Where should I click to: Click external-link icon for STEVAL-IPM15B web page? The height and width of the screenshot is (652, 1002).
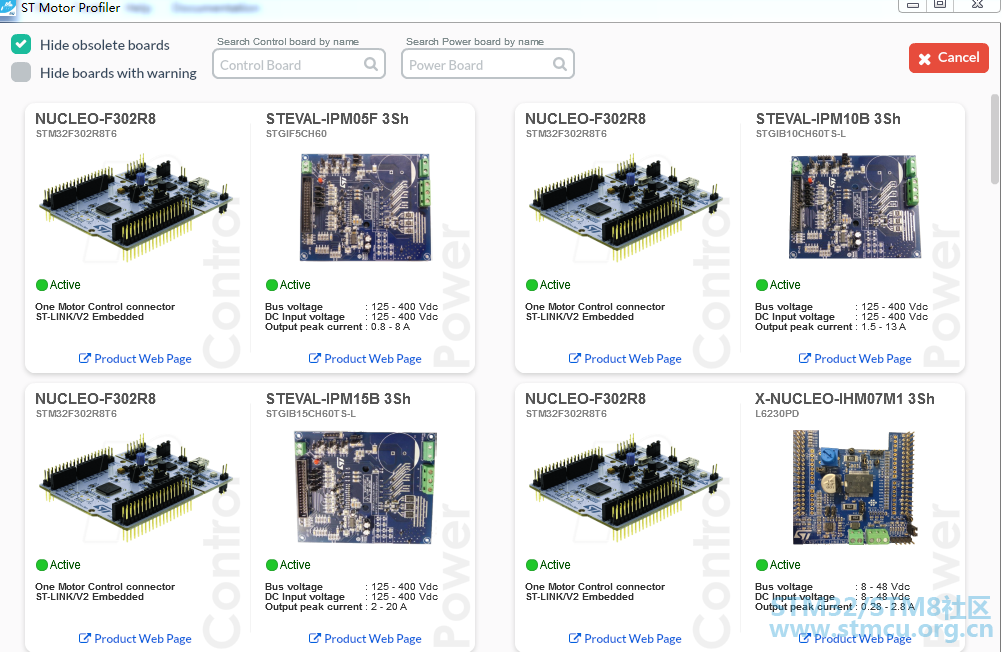tap(314, 638)
